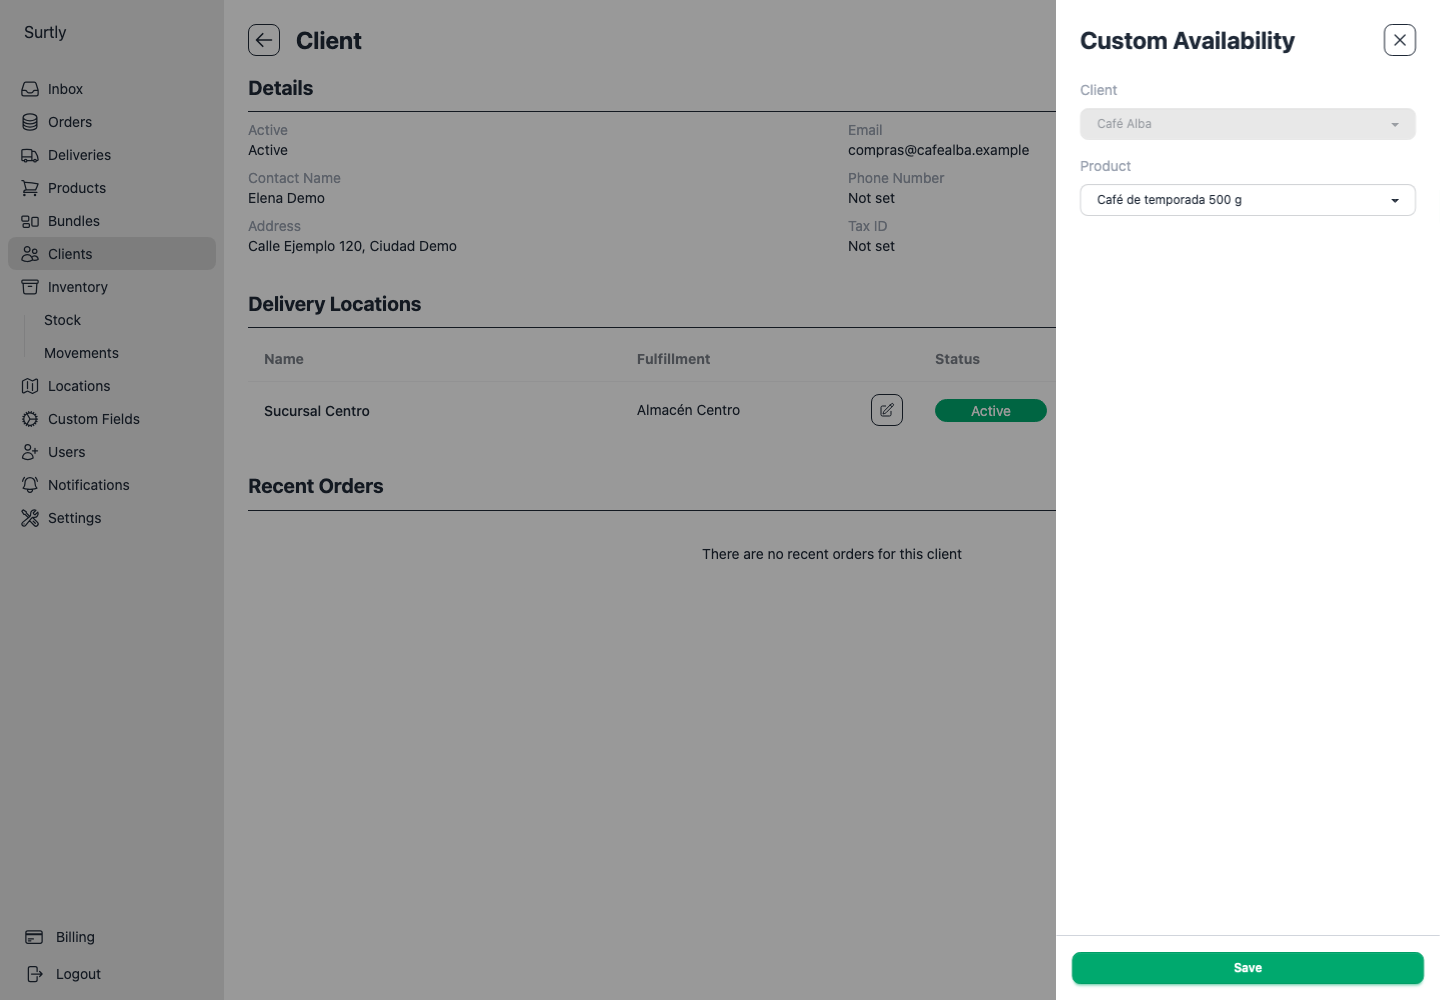Viewport: 1440px width, 1000px height.
Task: Click the Calle Ejemplo 120 address
Action: coord(352,246)
